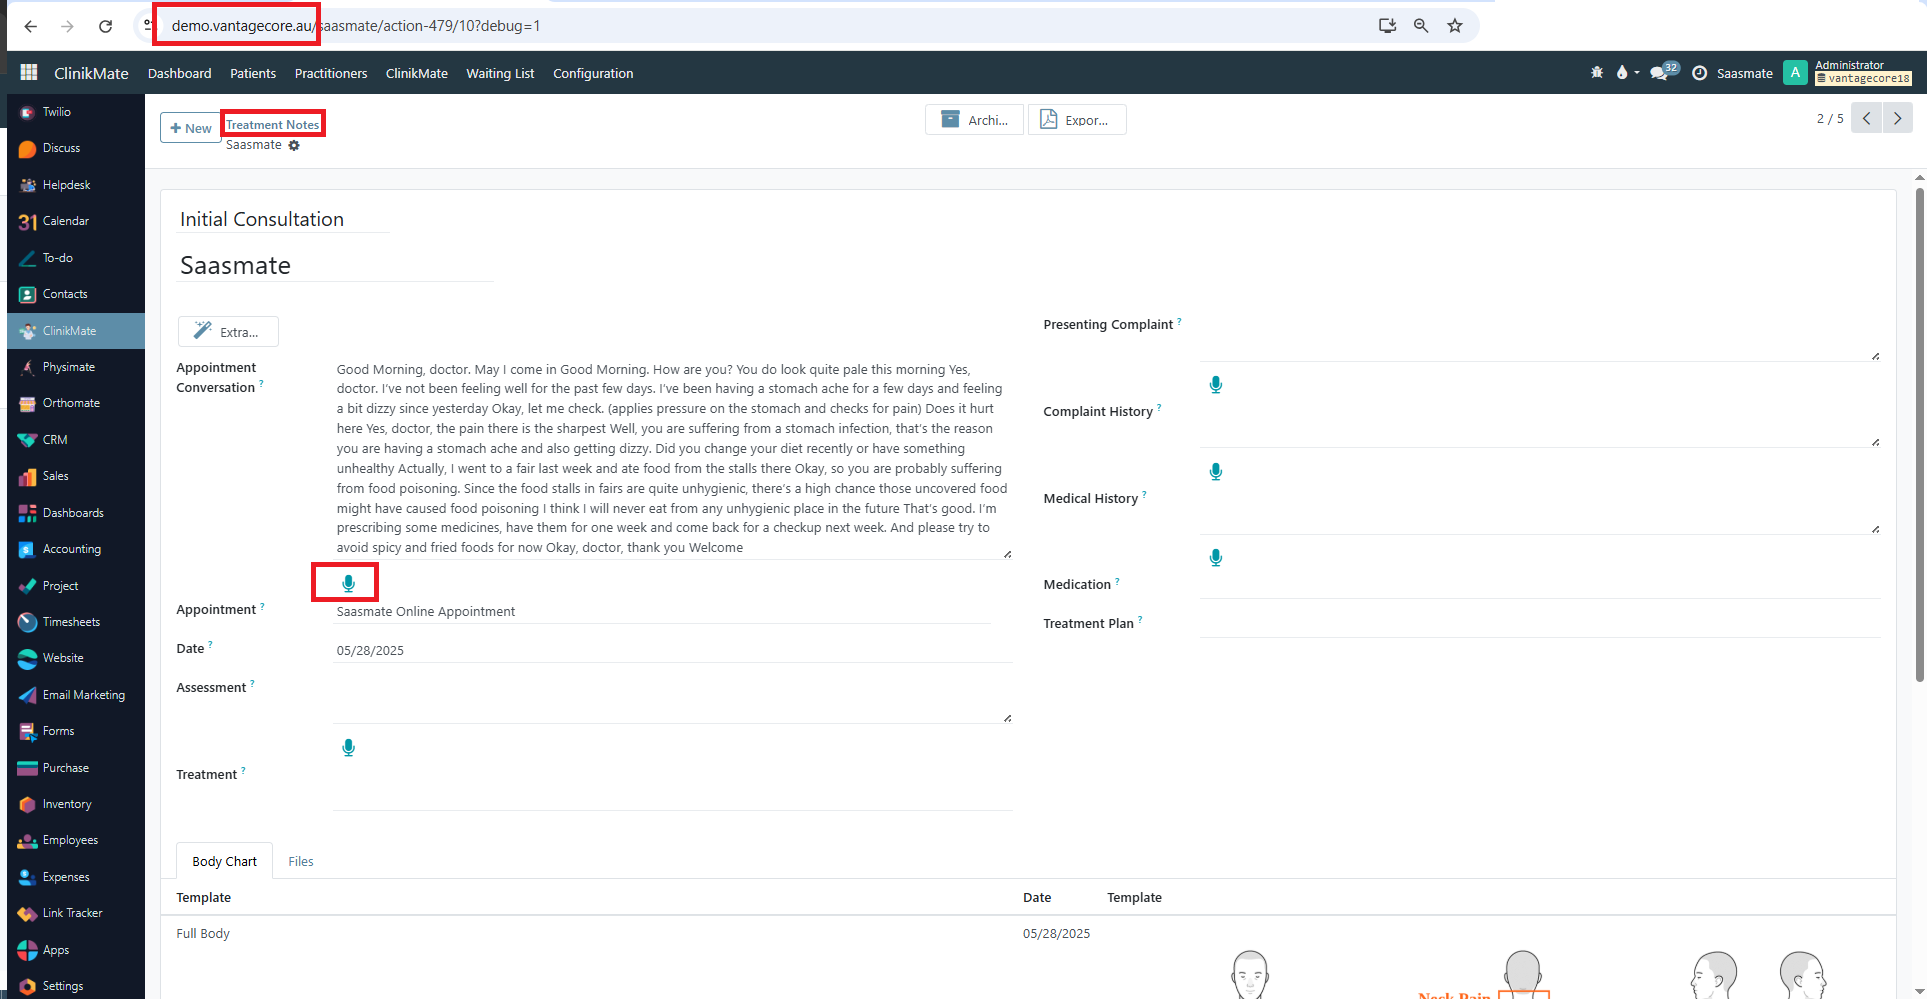Click the debug bug icon in the top bar
Screen dimensions: 1927x999
pyautogui.click(x=1596, y=72)
